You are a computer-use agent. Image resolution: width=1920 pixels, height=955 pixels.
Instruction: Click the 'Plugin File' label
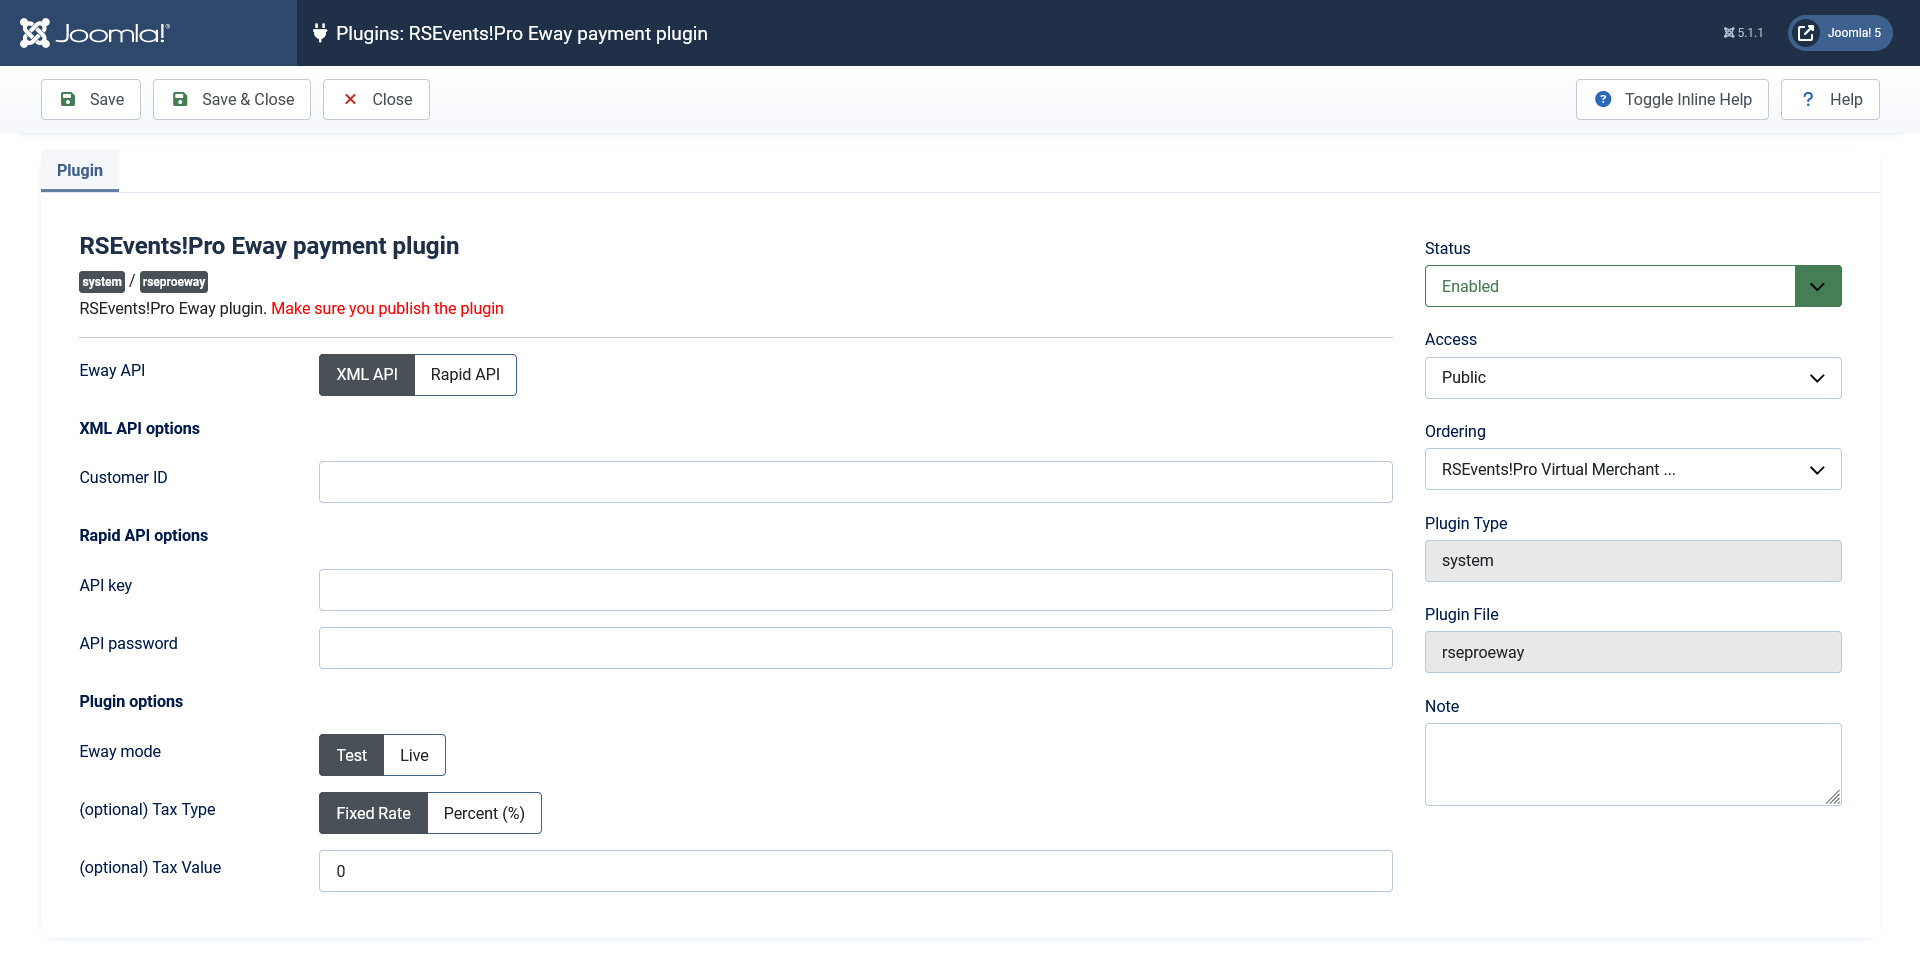click(1461, 614)
